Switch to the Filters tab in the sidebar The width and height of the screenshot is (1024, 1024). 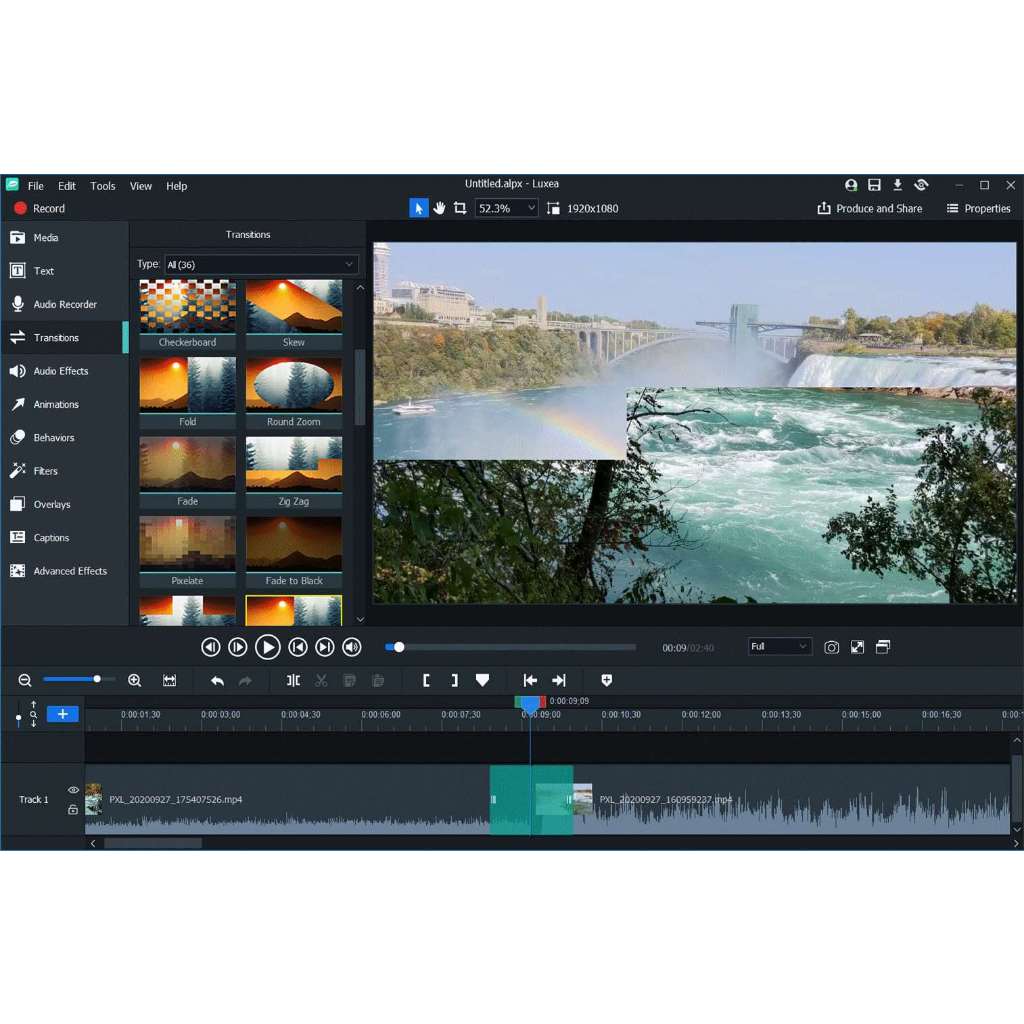pyautogui.click(x=46, y=471)
